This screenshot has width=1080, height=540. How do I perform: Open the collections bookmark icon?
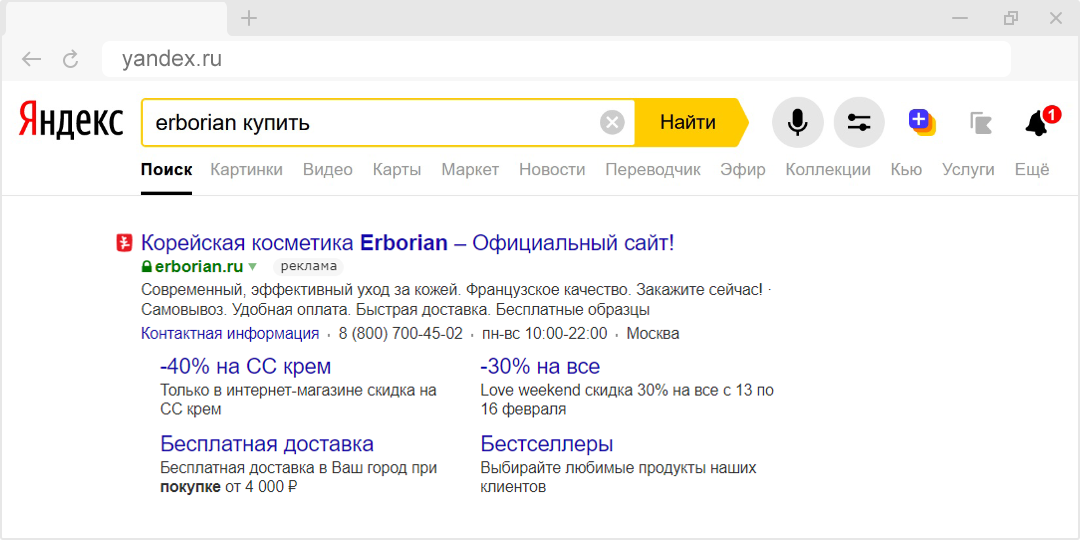click(x=981, y=123)
